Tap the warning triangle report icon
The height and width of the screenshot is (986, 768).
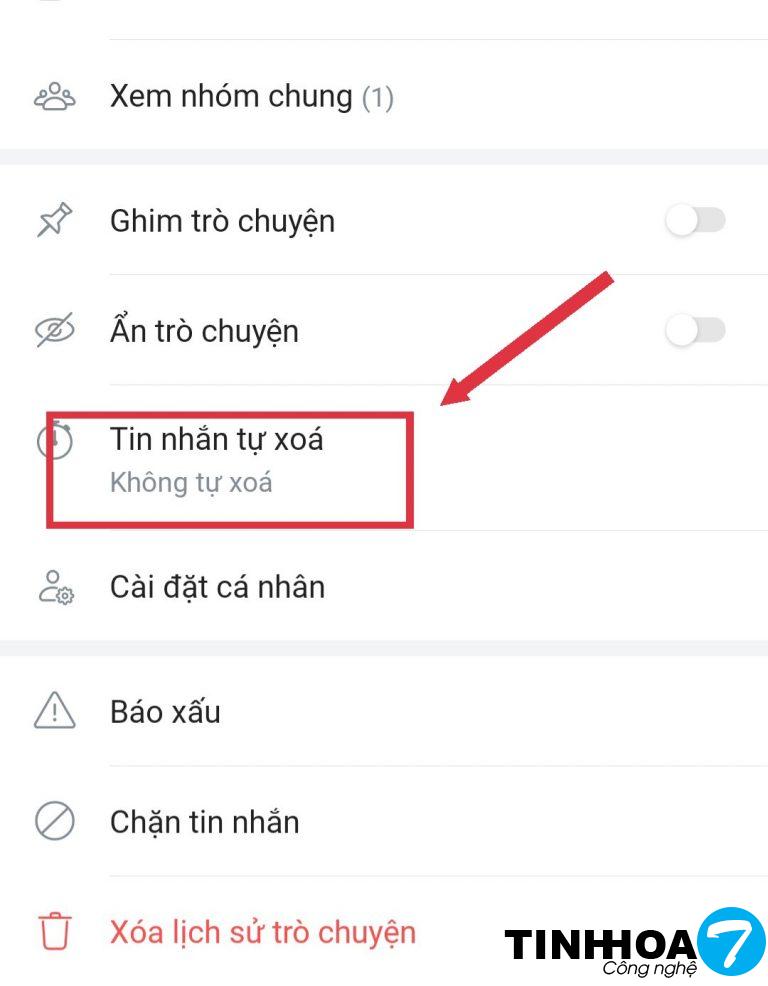(x=55, y=711)
